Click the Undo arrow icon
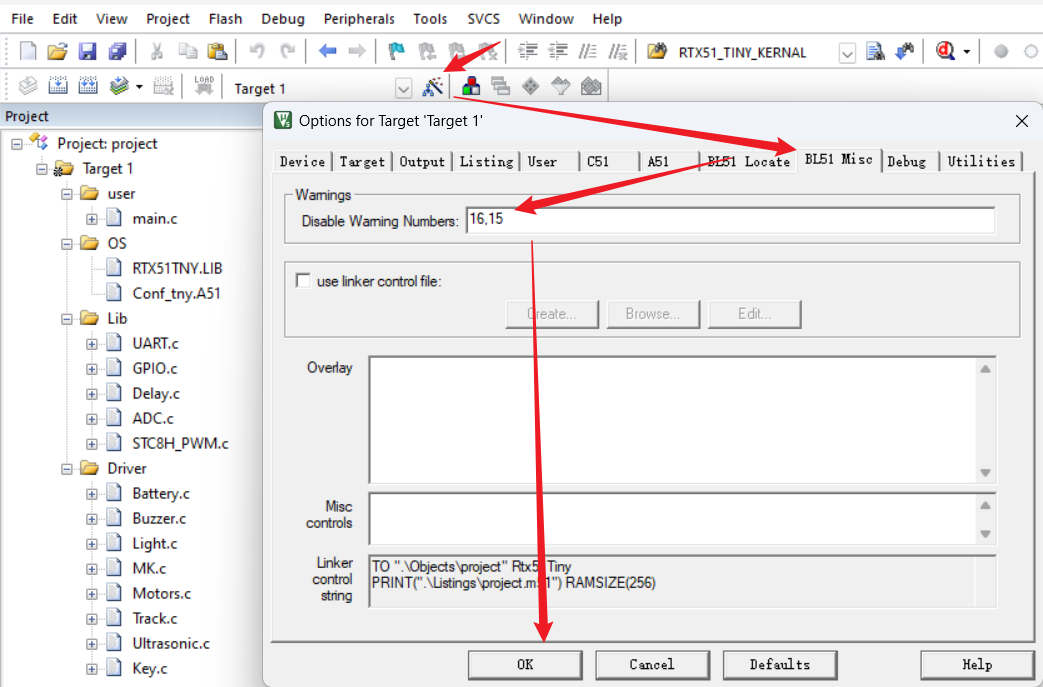Screen dimensions: 1043x687 (x=257, y=51)
